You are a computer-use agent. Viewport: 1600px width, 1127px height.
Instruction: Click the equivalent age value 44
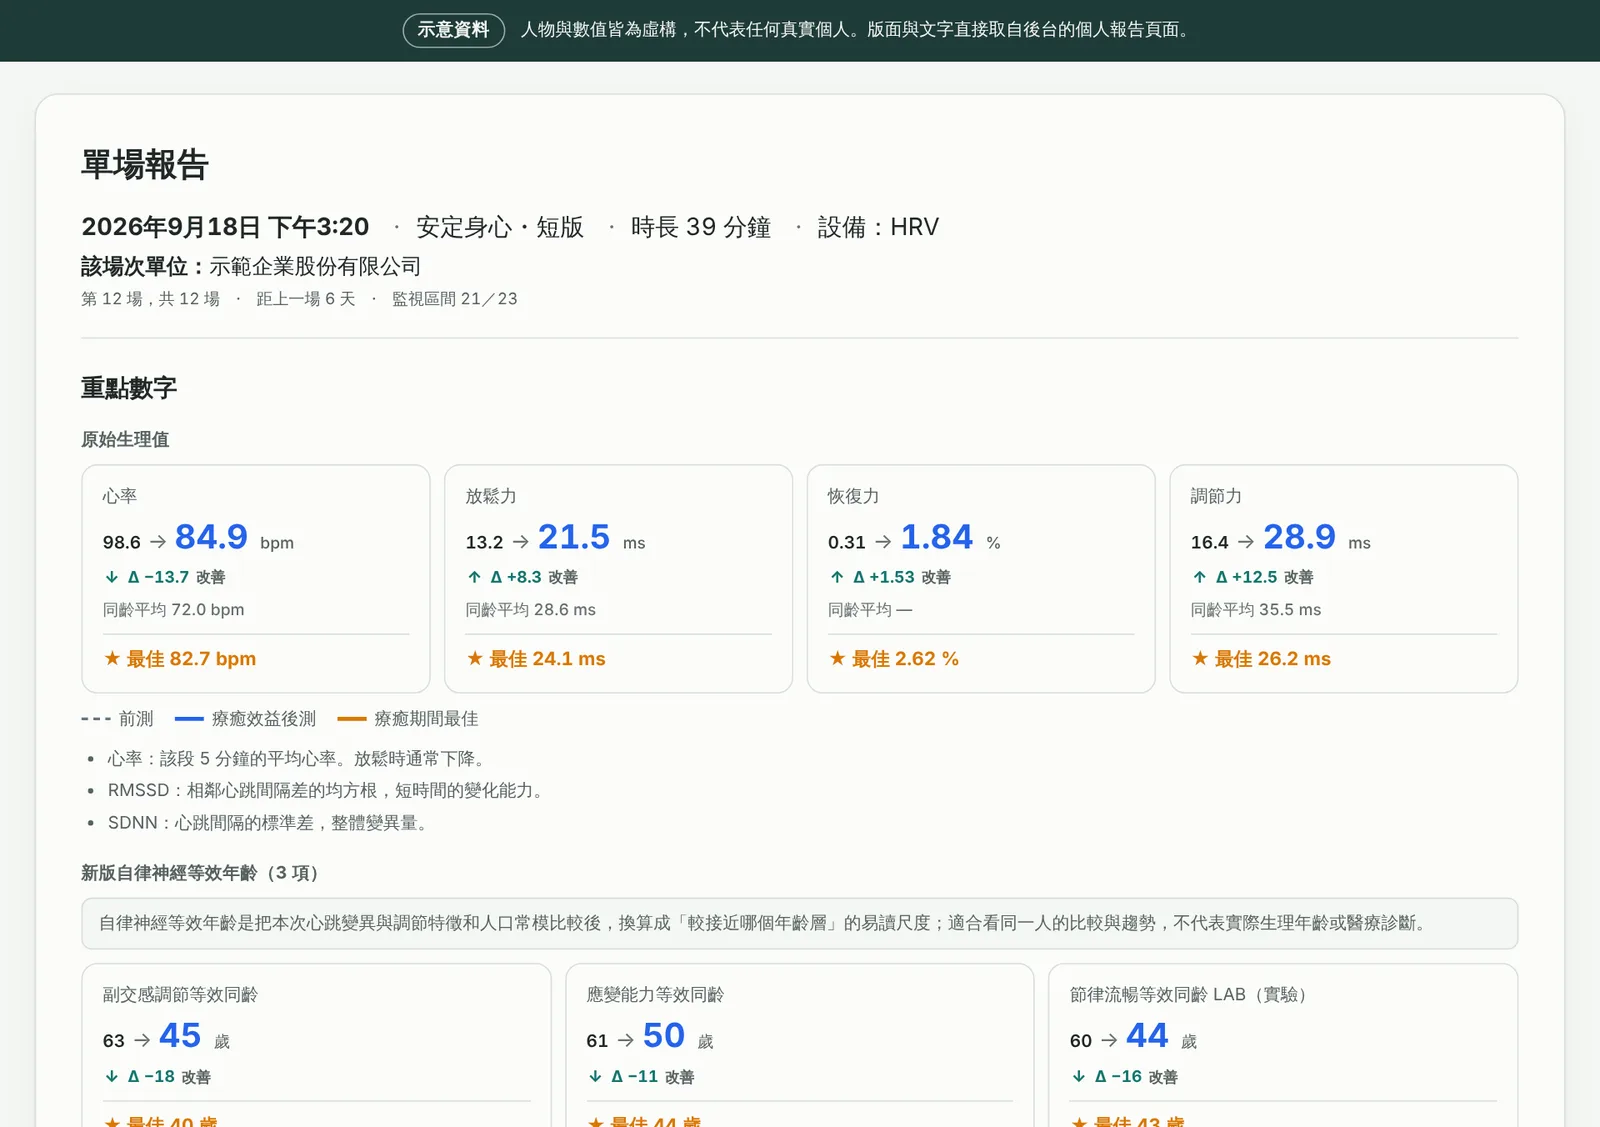(x=1147, y=1036)
